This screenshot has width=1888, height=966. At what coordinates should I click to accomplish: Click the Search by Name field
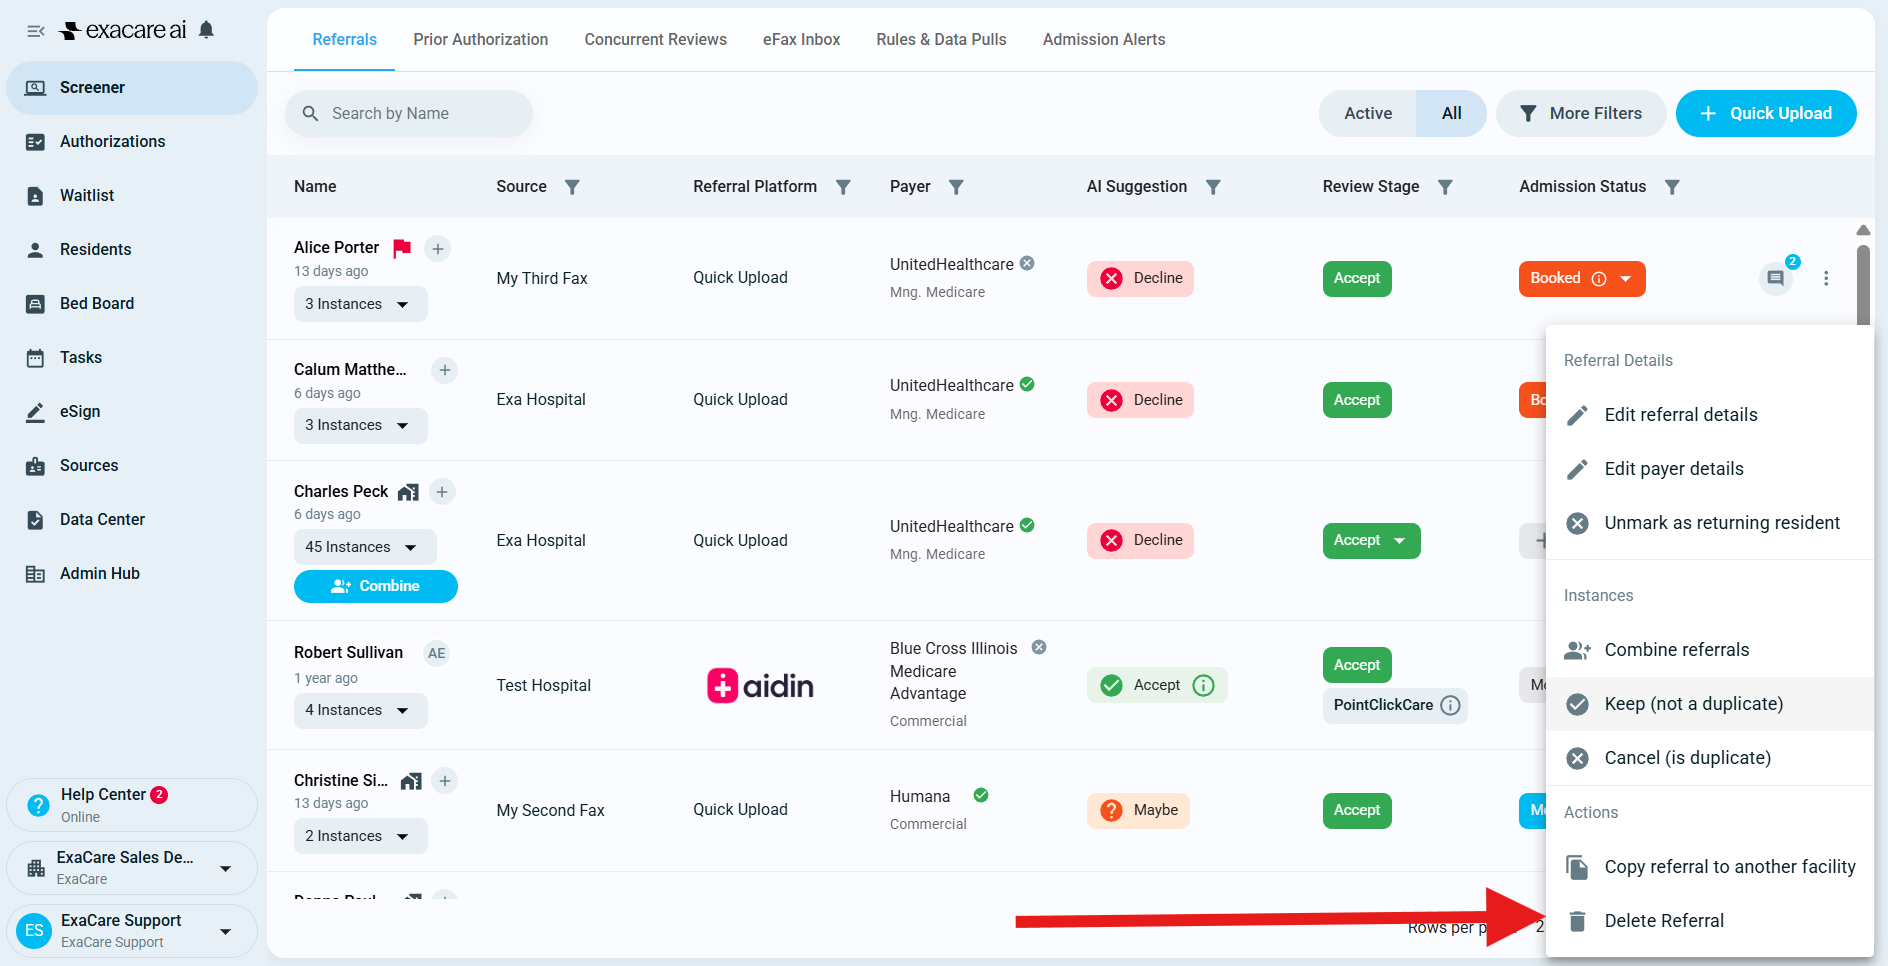[409, 114]
